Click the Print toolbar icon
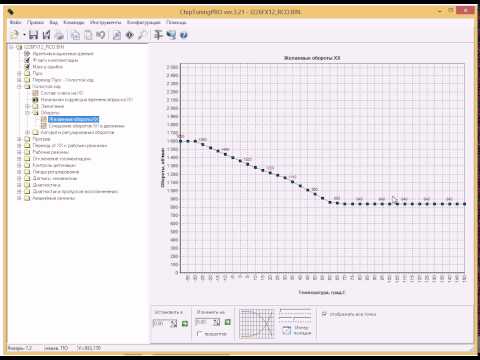 pyautogui.click(x=59, y=35)
